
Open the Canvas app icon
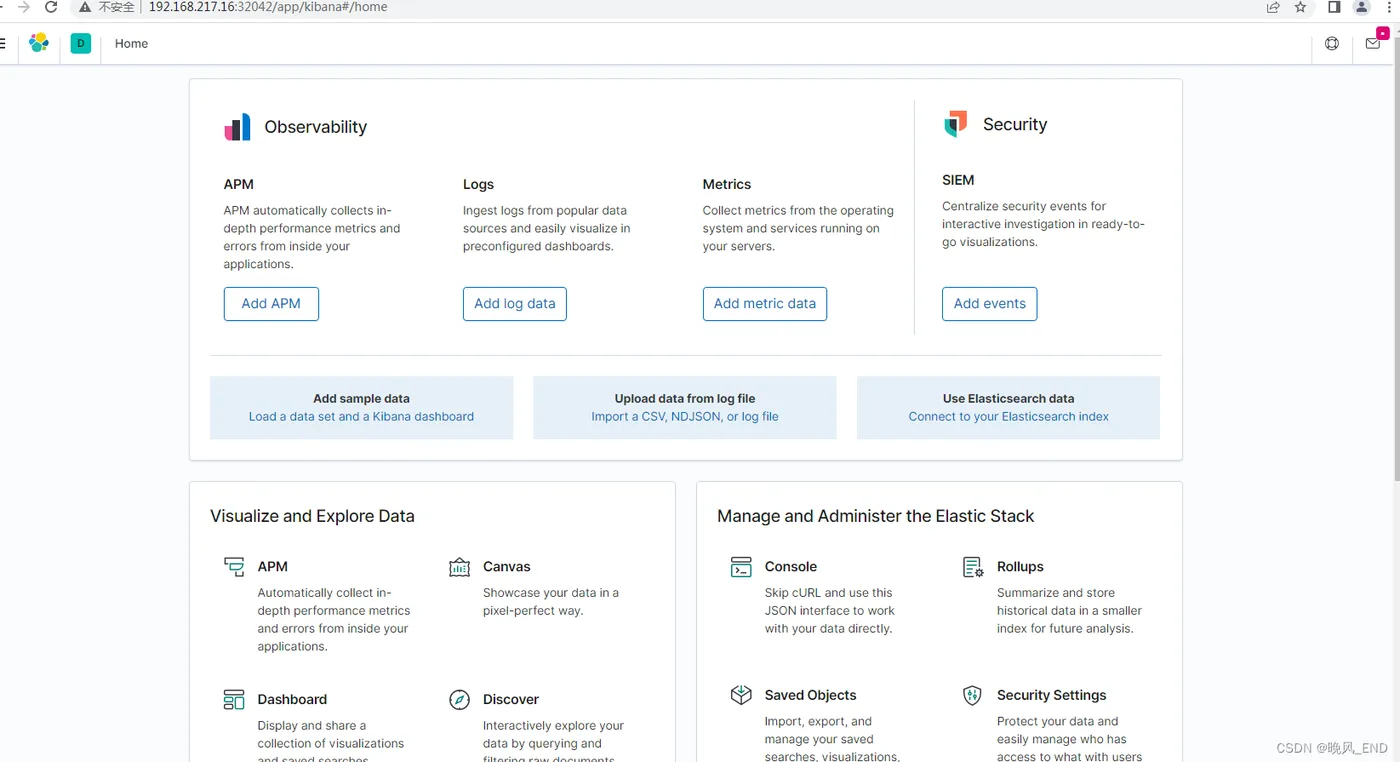pyautogui.click(x=459, y=567)
